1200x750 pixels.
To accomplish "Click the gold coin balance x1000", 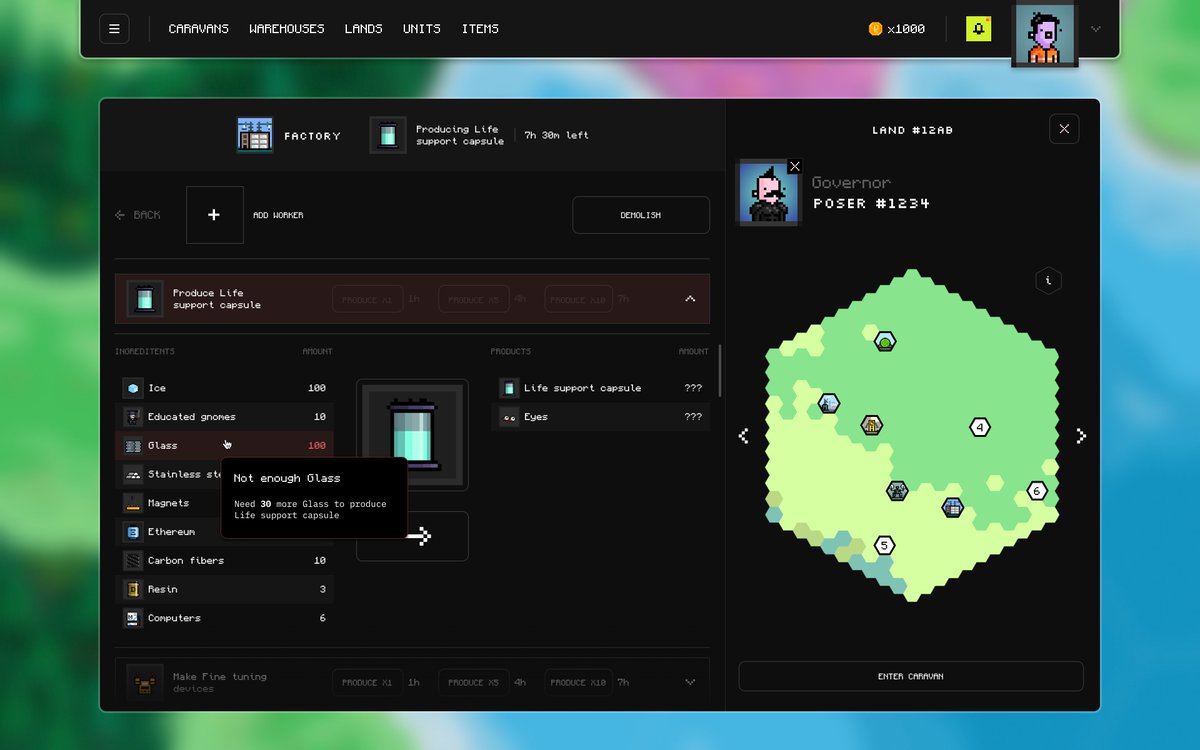I will [896, 29].
